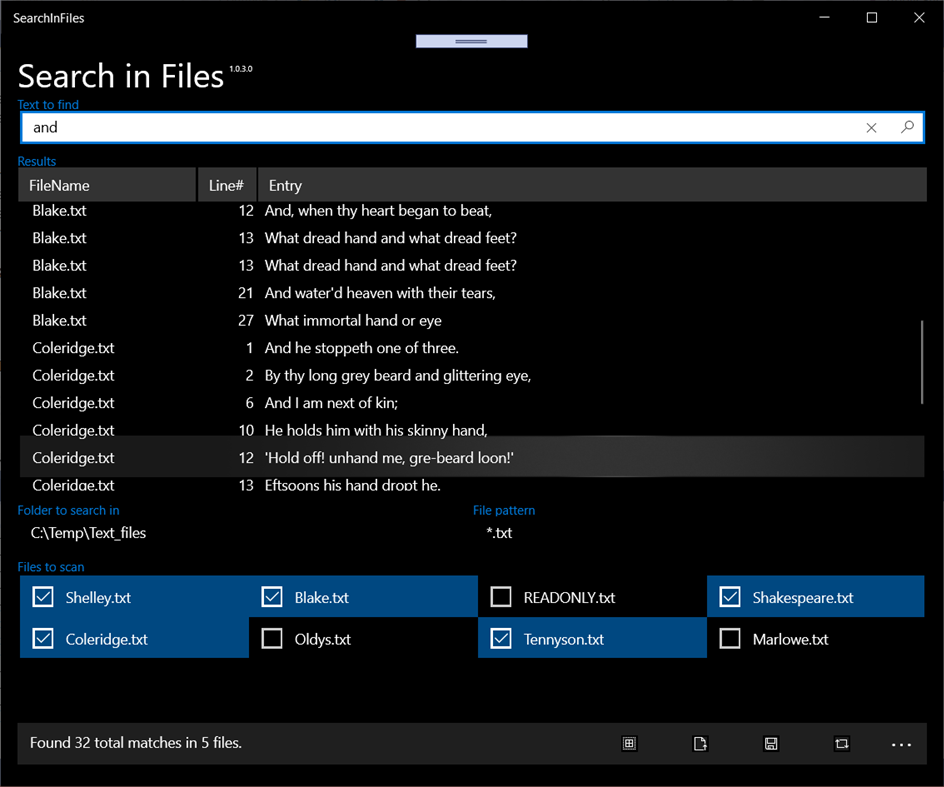Uncheck Tennyson.txt from files to scan

[x=500, y=638]
